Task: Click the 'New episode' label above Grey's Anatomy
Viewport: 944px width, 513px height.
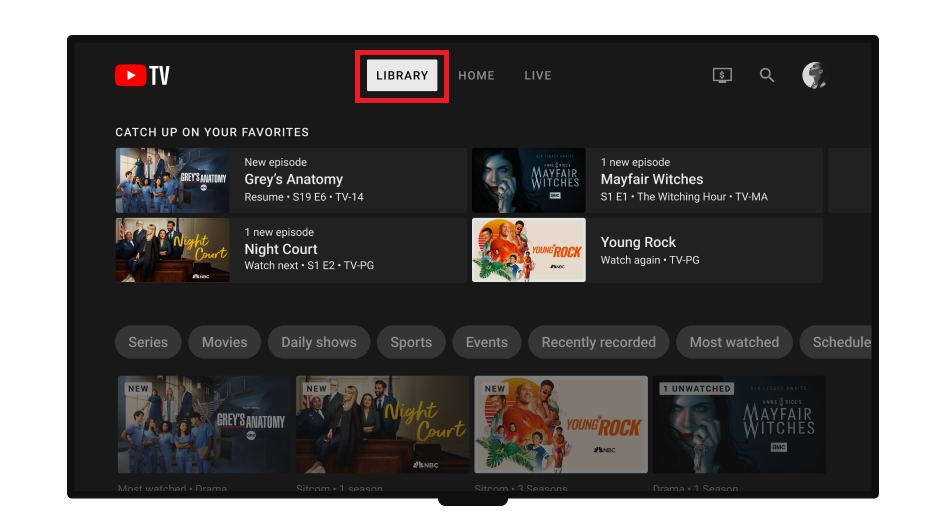Action: (x=275, y=162)
